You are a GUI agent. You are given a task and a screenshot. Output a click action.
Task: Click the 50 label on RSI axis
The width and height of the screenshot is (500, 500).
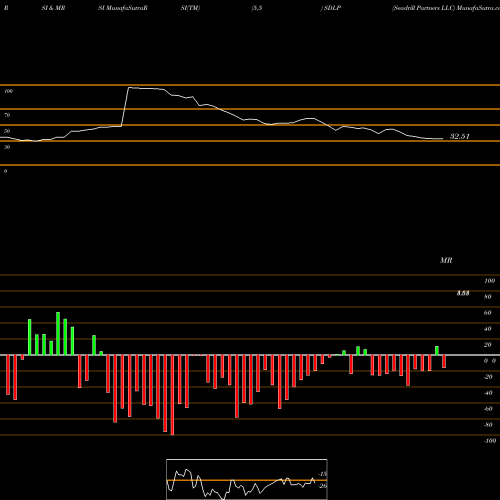7,131
